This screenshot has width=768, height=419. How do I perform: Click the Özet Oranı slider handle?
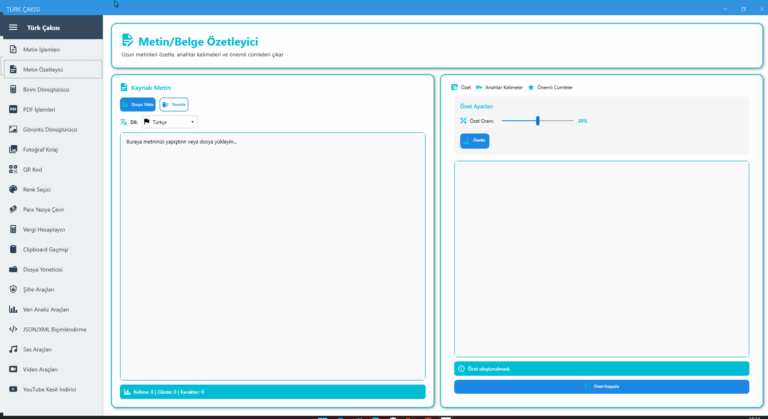[538, 120]
